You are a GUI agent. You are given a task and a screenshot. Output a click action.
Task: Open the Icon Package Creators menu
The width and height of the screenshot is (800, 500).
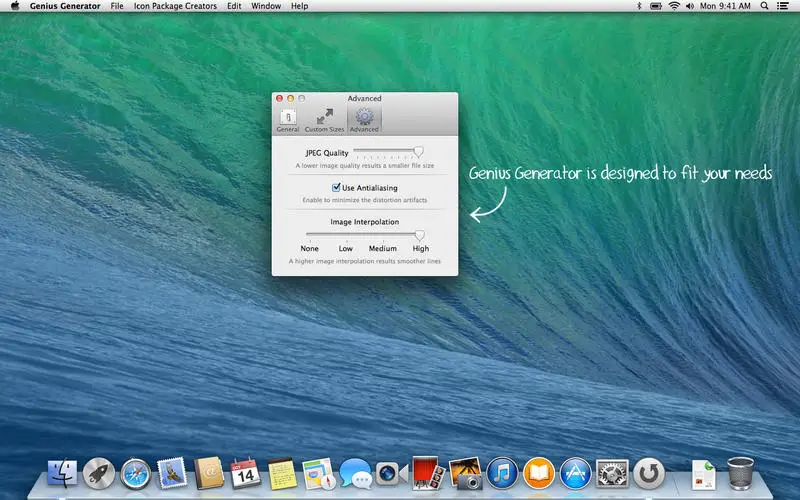pos(175,6)
